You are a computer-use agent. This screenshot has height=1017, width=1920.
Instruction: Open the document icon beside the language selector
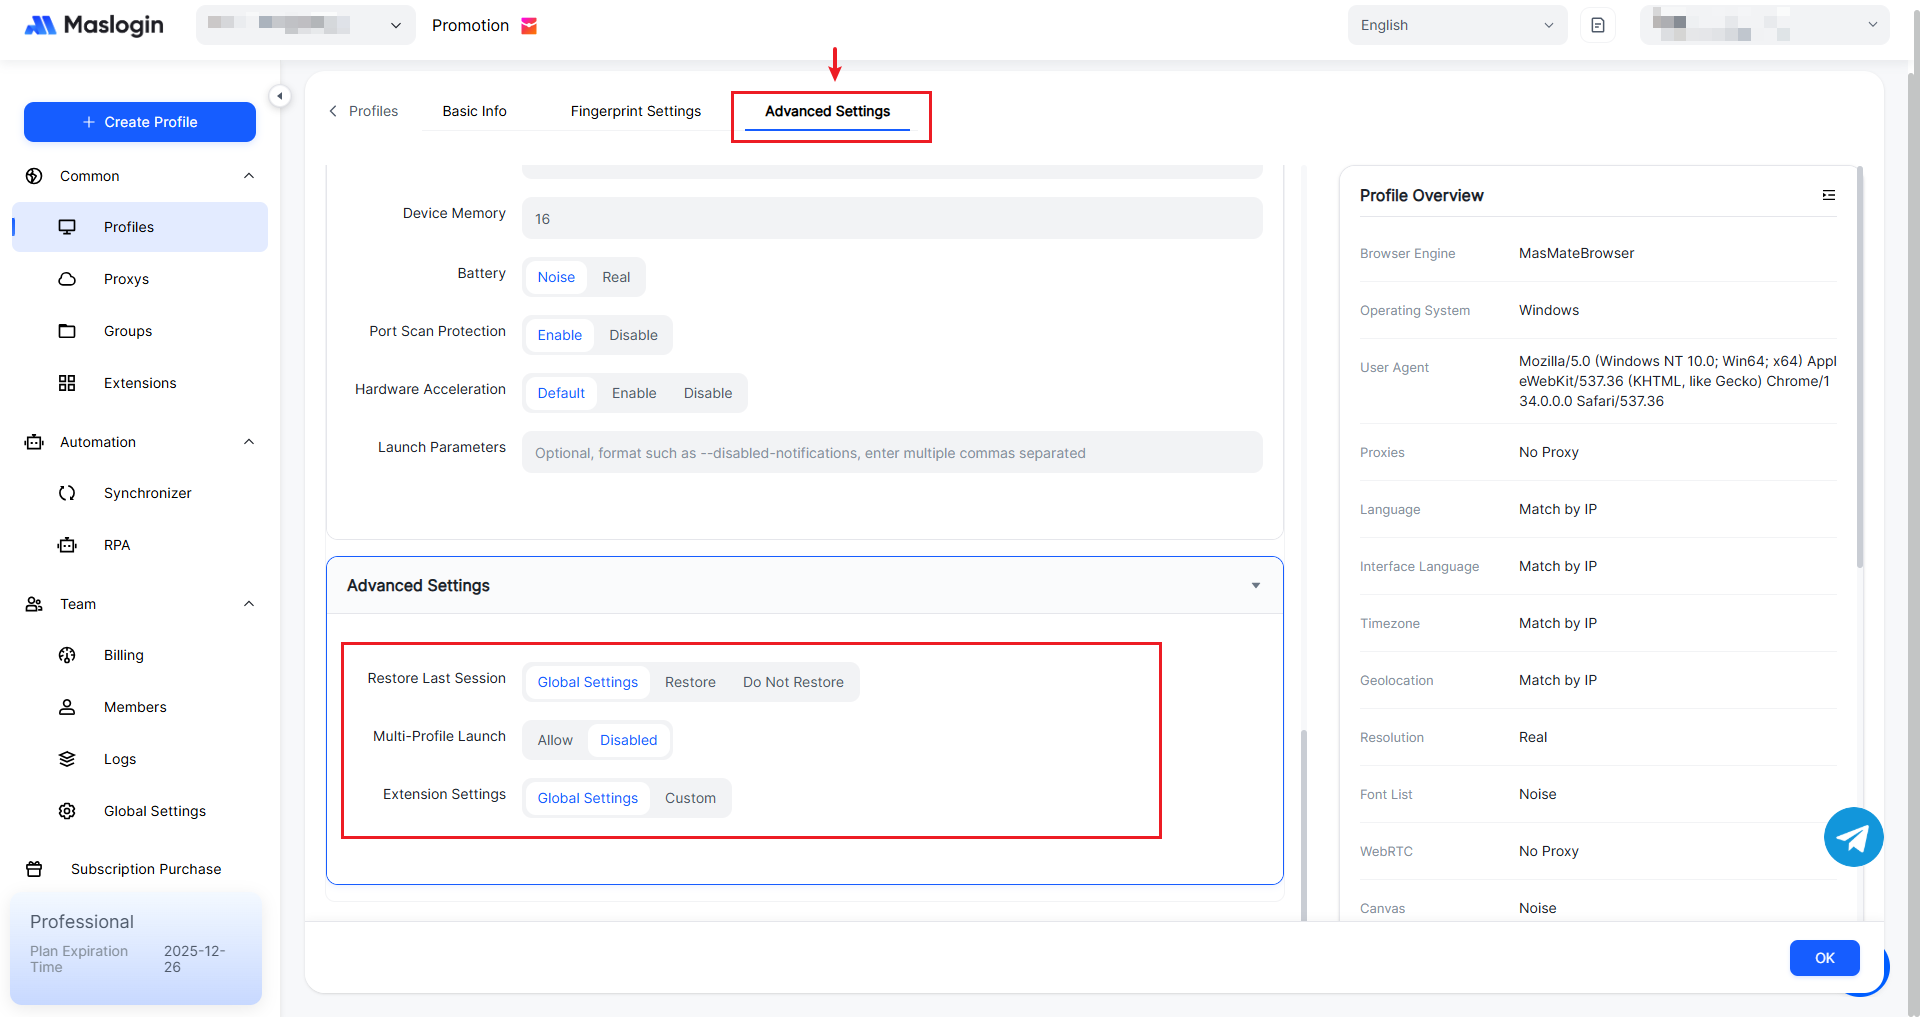1598,25
